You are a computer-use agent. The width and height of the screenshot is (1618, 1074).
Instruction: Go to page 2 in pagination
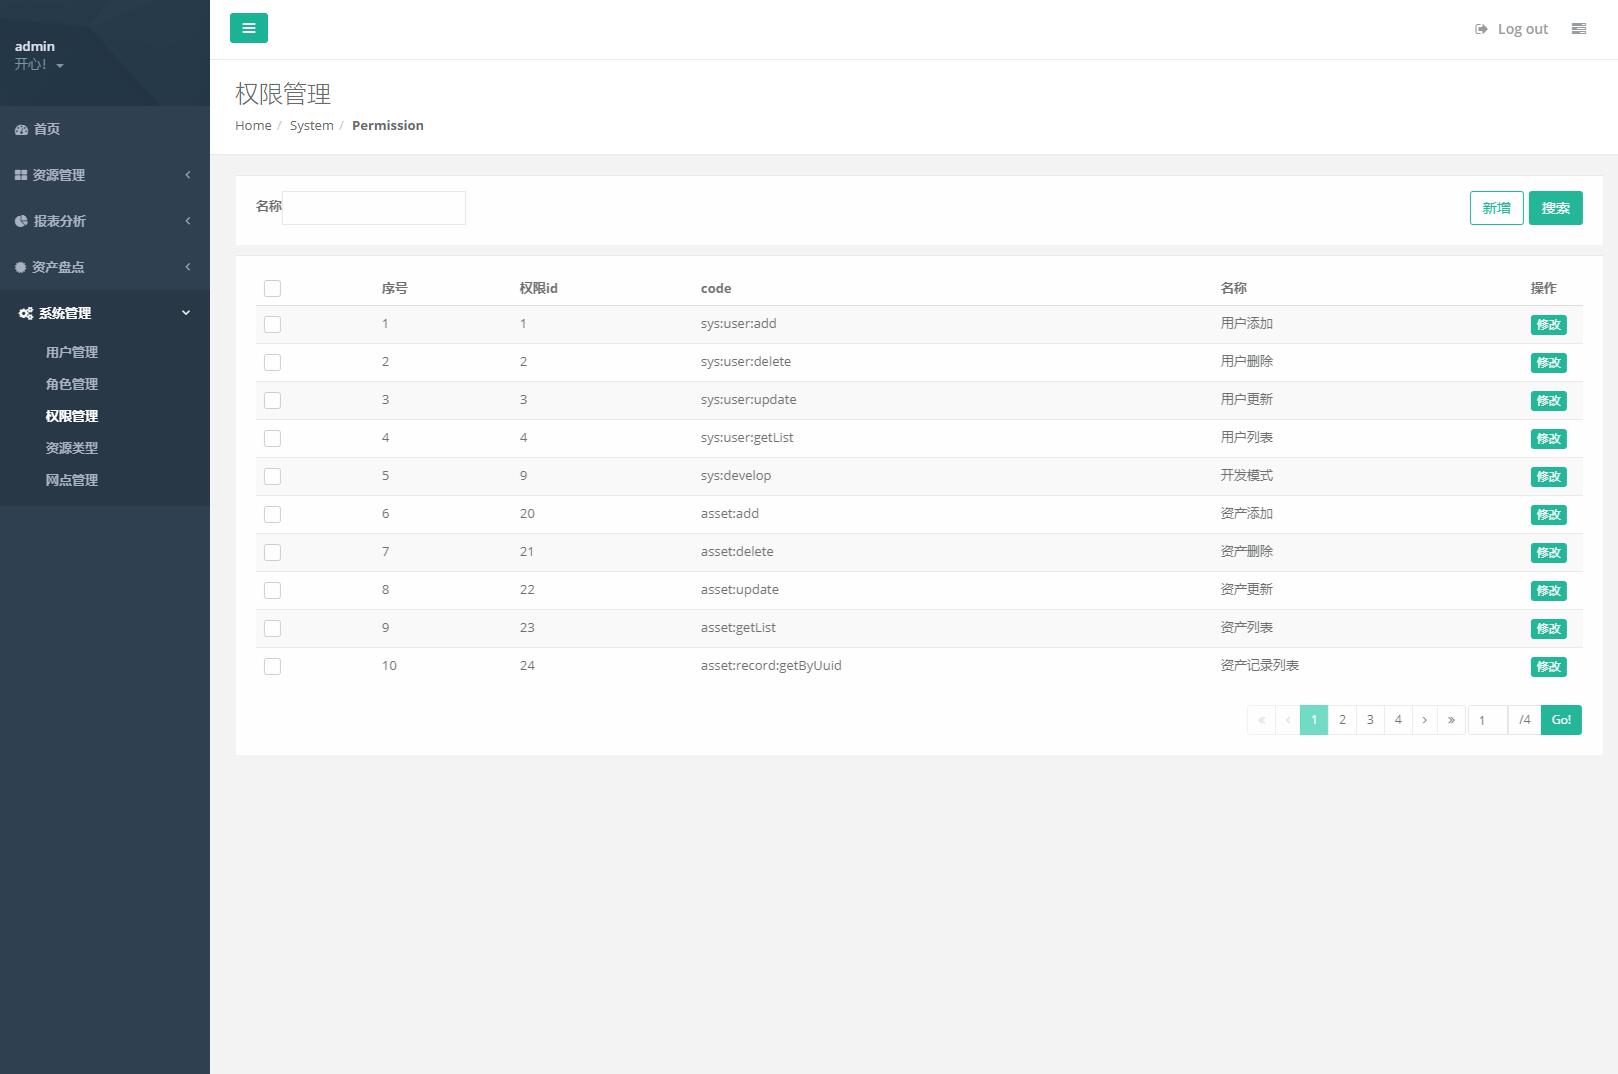(x=1342, y=720)
